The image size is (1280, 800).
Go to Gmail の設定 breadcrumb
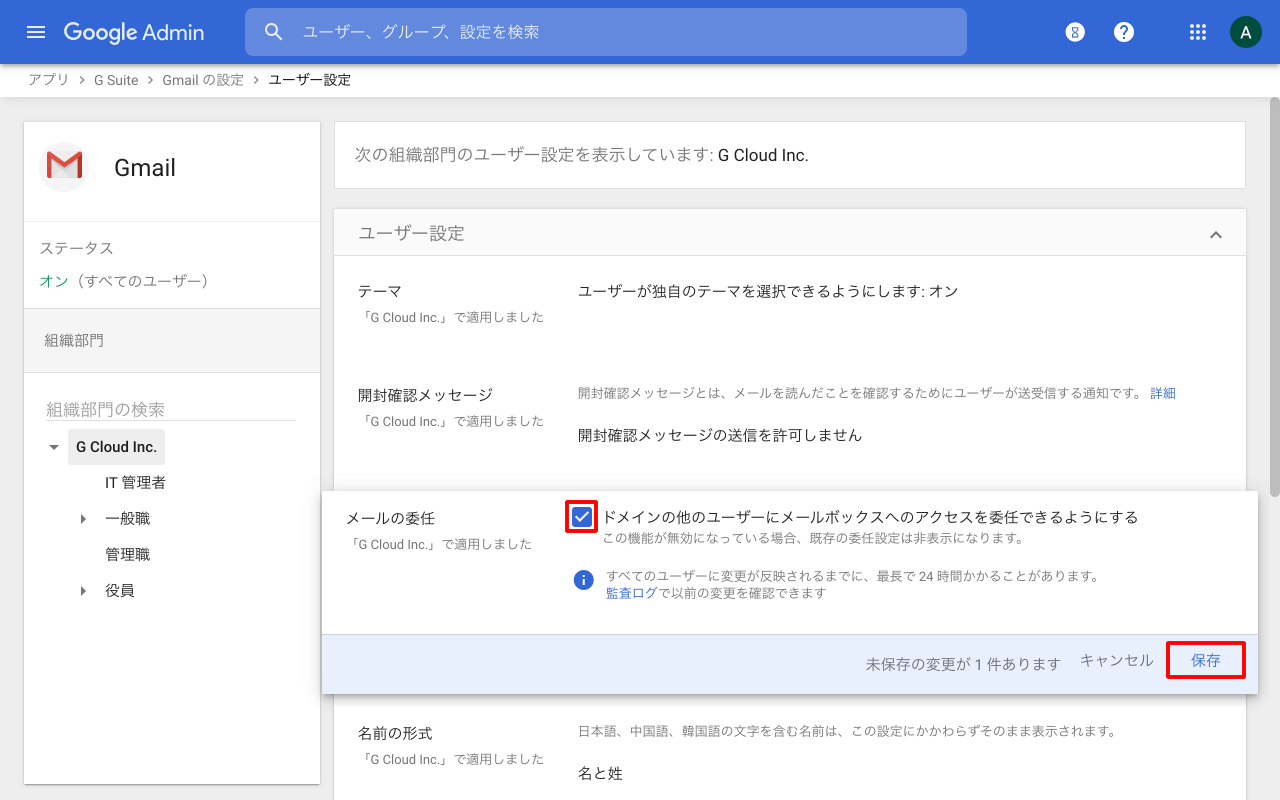(x=203, y=80)
